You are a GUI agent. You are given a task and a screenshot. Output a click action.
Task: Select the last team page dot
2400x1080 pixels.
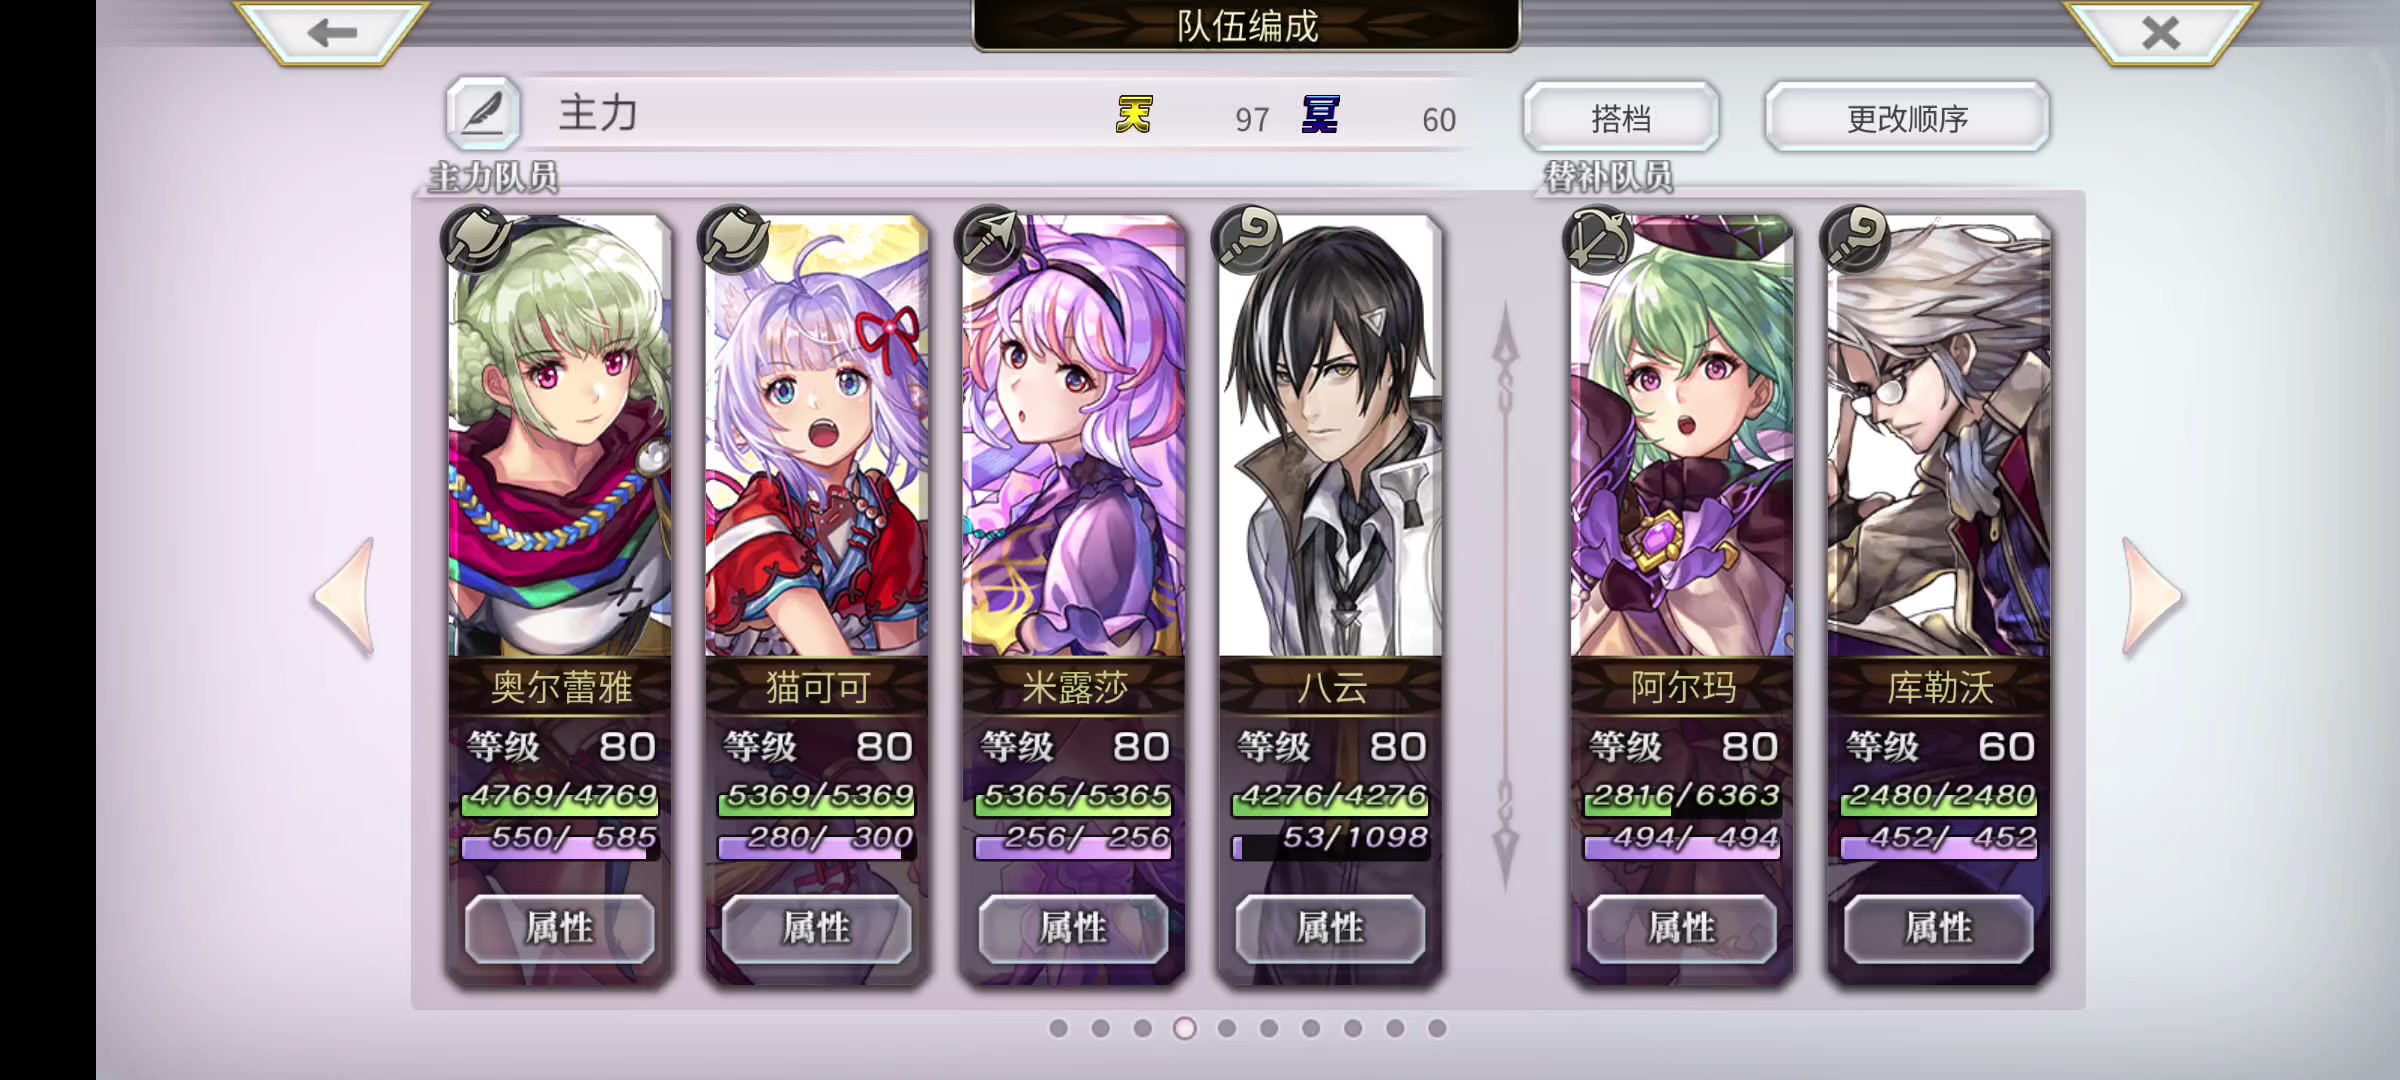[1437, 1028]
